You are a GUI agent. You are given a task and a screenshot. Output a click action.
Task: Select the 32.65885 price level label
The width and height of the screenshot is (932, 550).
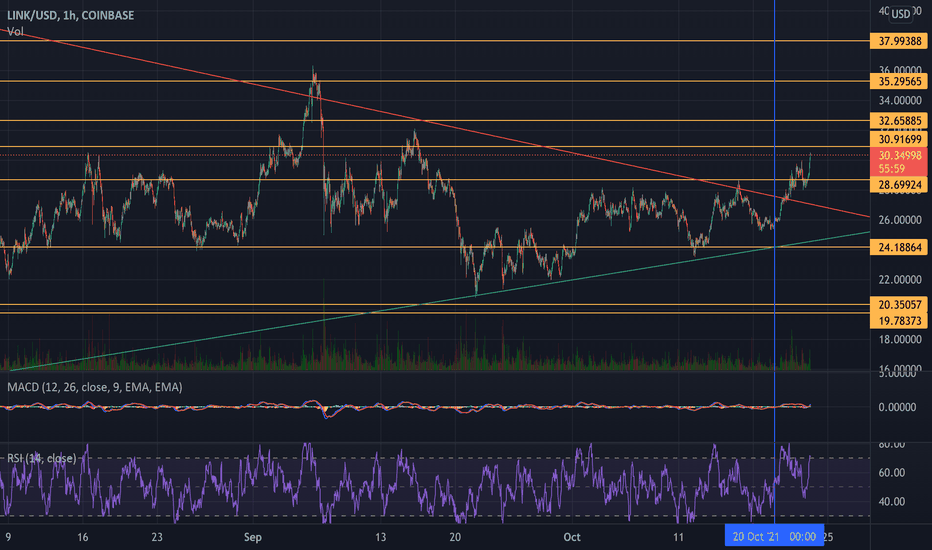(898, 121)
